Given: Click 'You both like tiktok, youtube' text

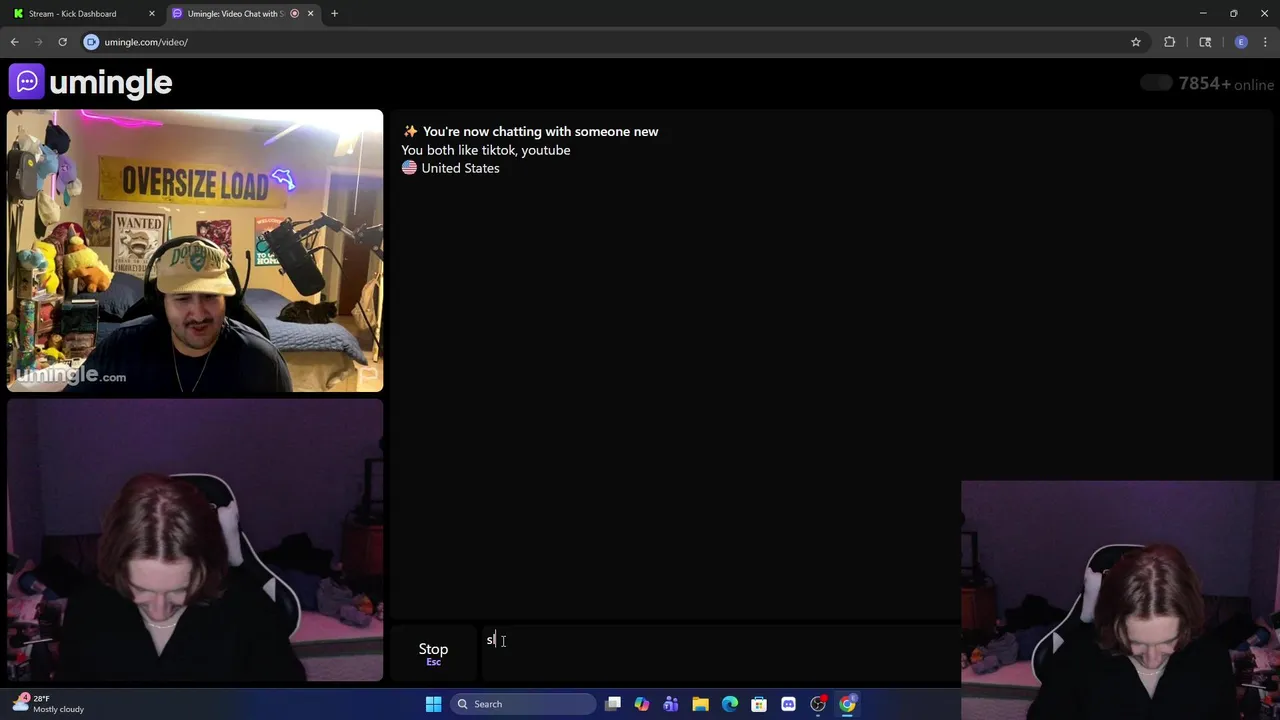Looking at the screenshot, I should coord(486,150).
